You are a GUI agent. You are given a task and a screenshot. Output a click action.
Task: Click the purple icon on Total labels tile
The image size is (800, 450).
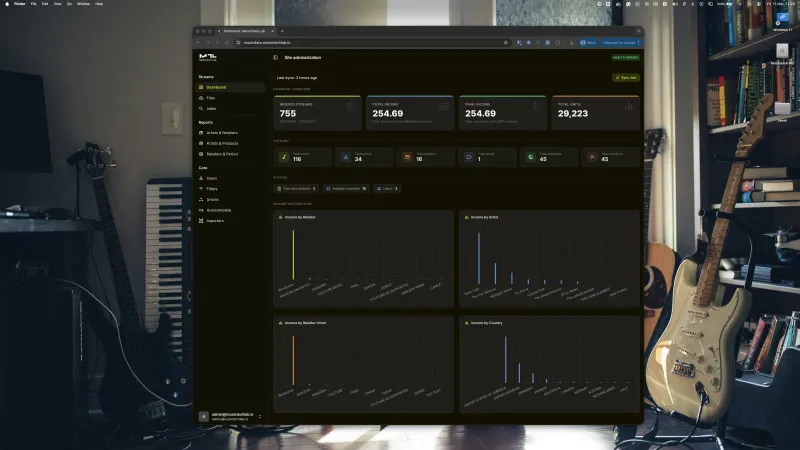(x=469, y=157)
